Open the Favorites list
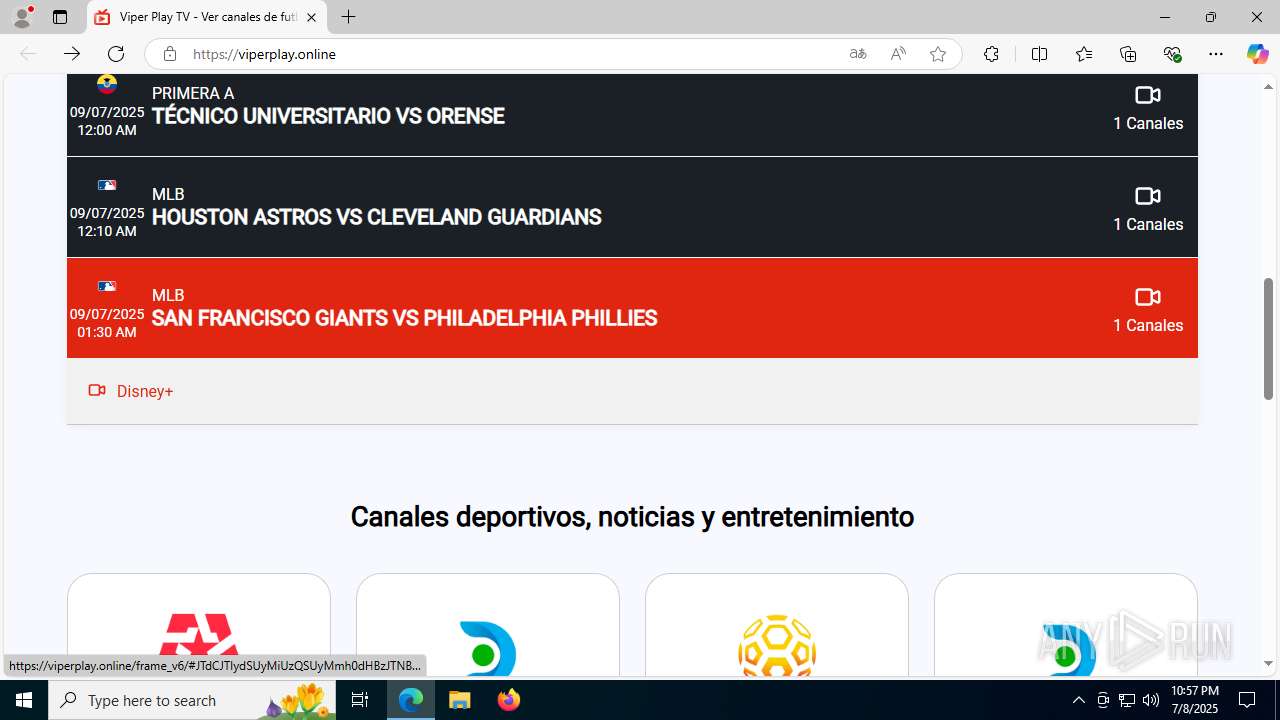Screen dimensions: 1280x720 [1084, 54]
